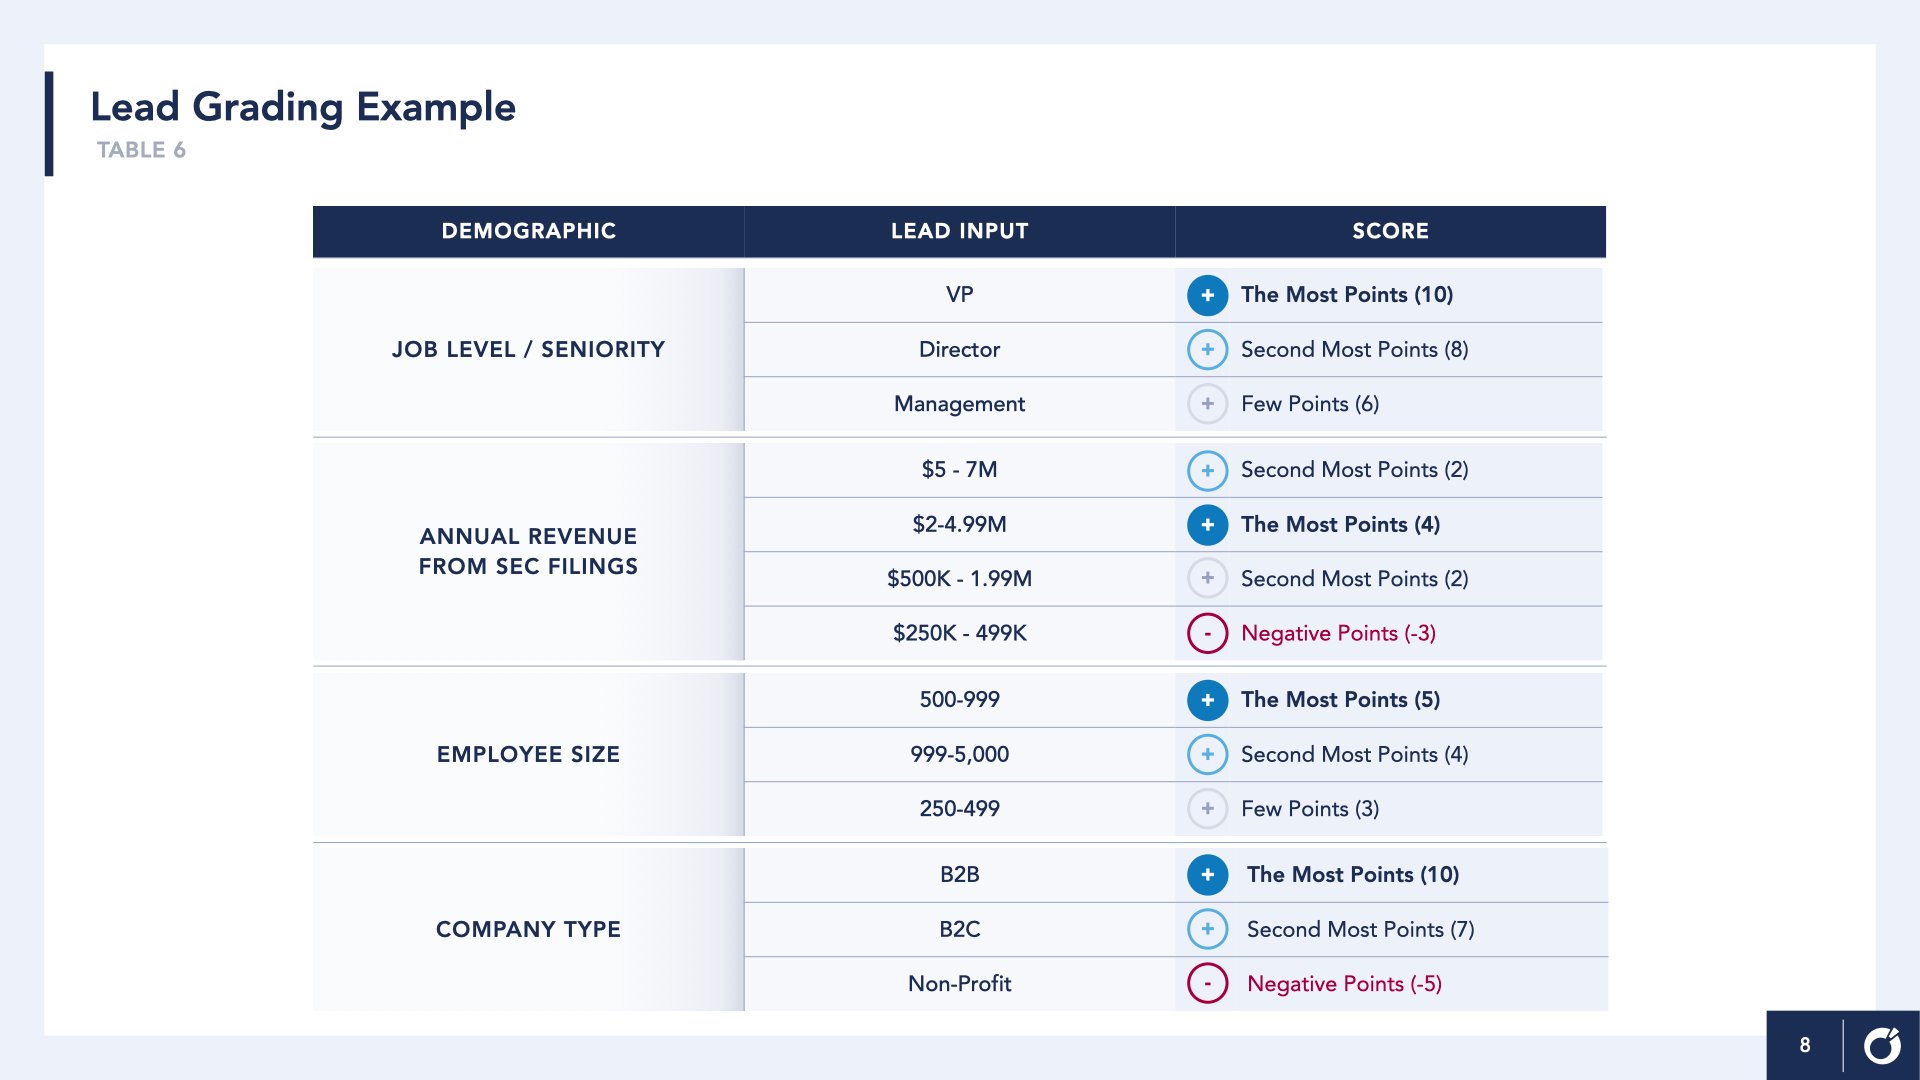The width and height of the screenshot is (1920, 1080).
Task: Select the EMPLOYEE SIZE category cell
Action: click(x=528, y=754)
